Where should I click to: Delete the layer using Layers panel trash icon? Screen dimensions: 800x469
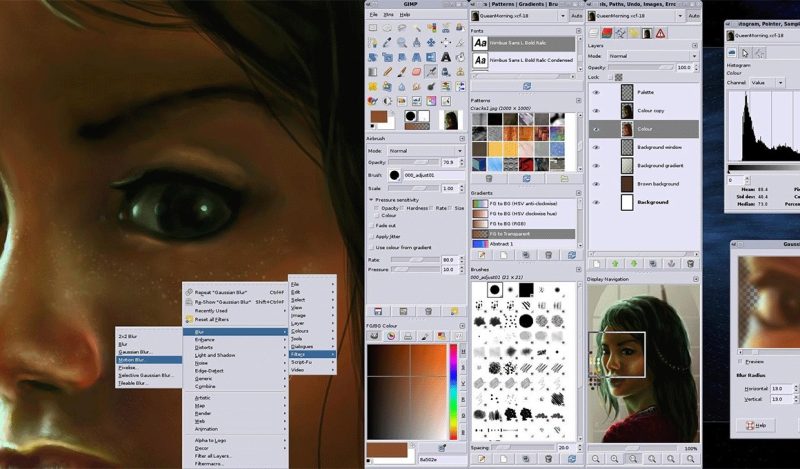(x=690, y=264)
